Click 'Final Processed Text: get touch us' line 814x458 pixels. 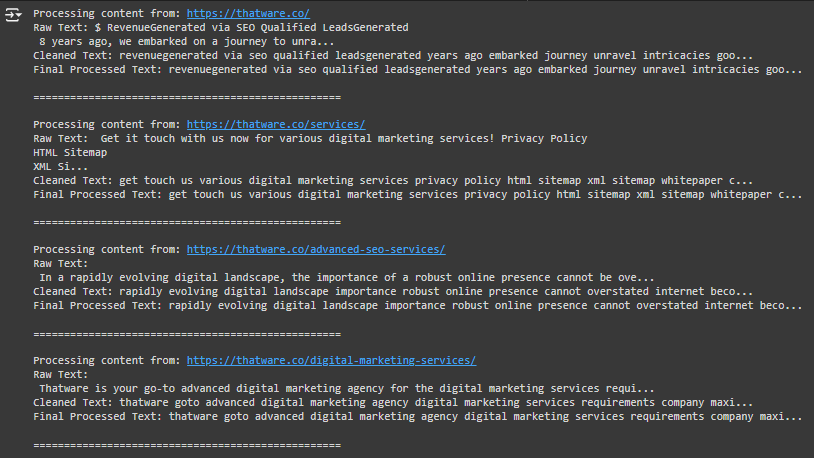click(417, 195)
